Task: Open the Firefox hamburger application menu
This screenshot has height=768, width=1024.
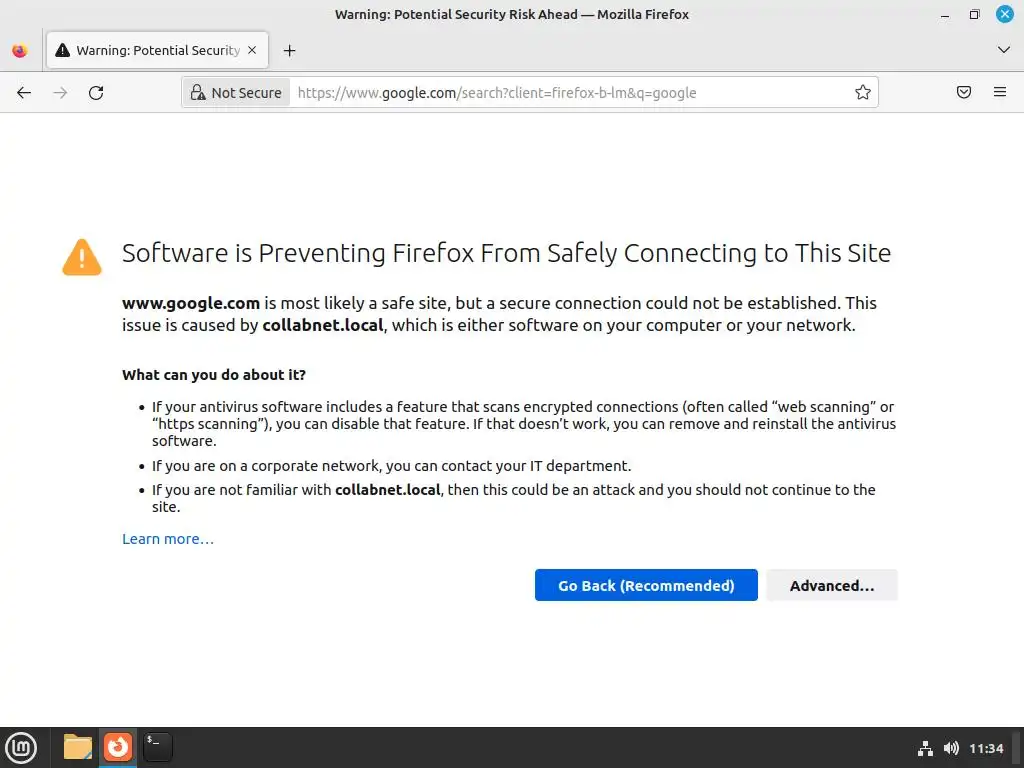Action: coord(1000,93)
